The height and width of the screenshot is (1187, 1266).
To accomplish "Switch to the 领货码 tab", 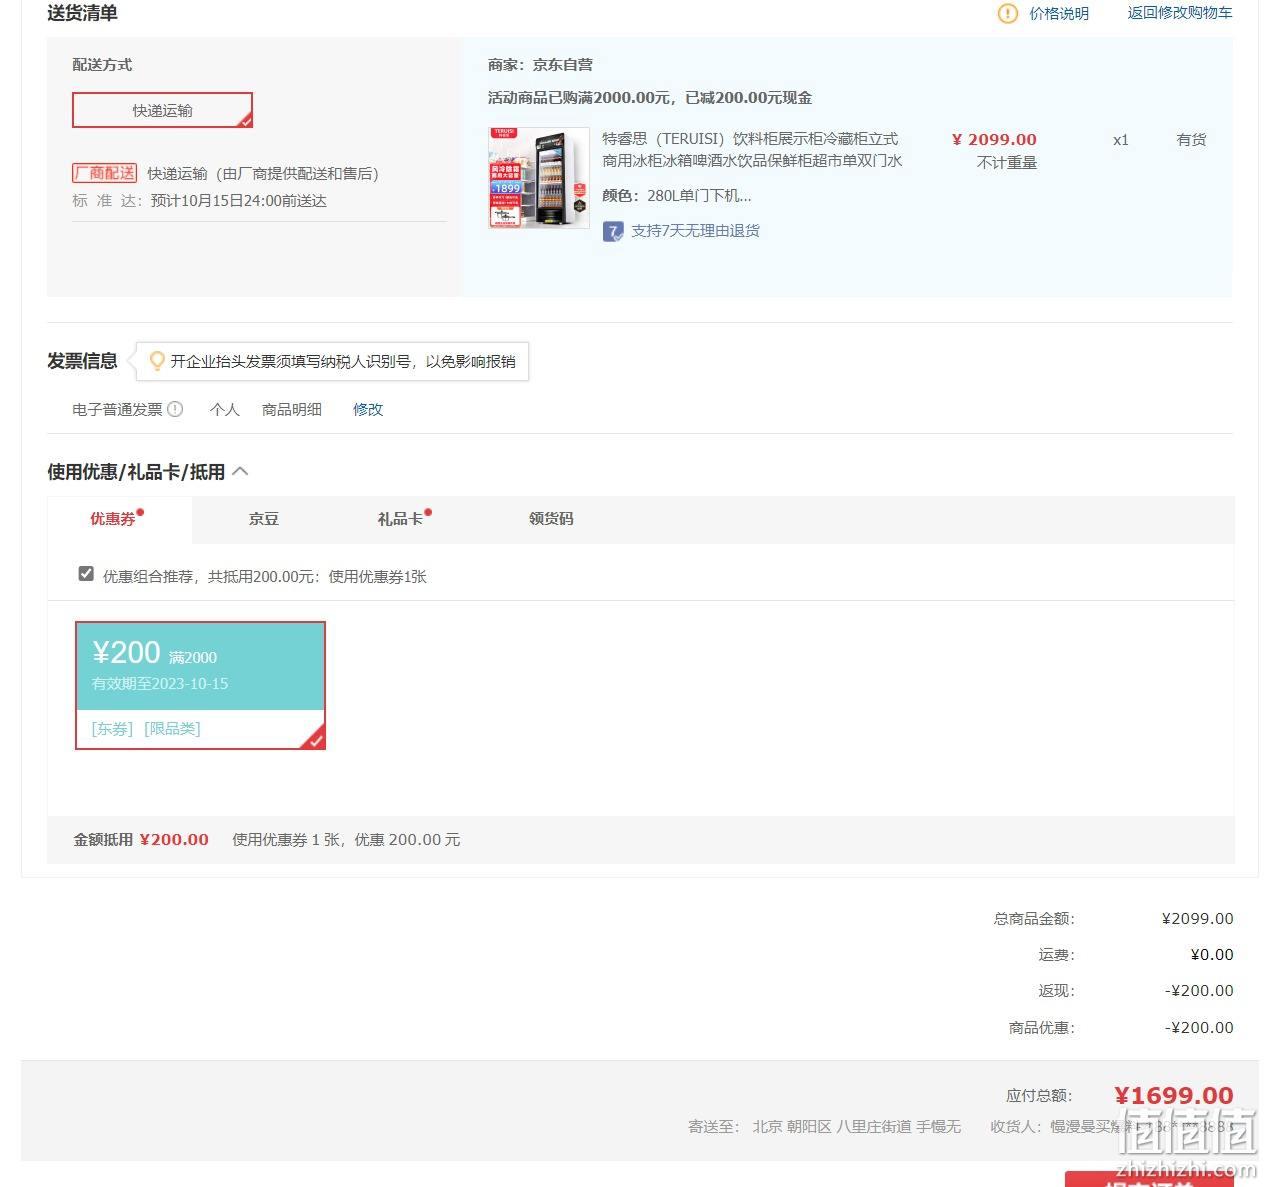I will 551,519.
